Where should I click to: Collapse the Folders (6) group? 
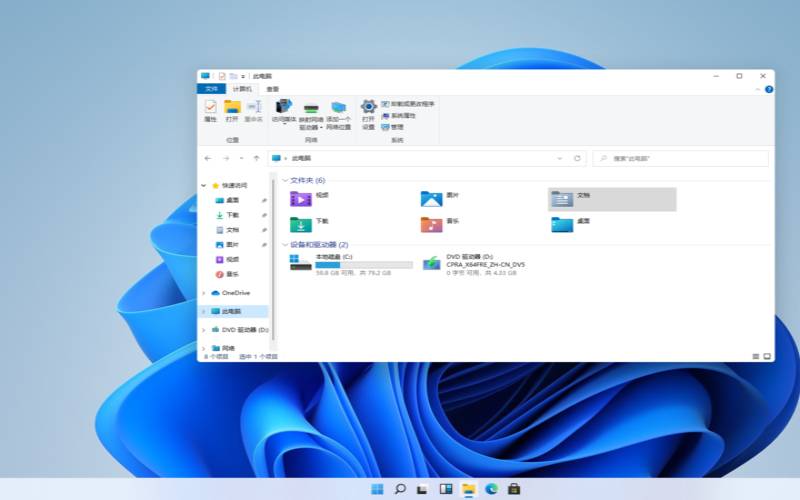285,180
